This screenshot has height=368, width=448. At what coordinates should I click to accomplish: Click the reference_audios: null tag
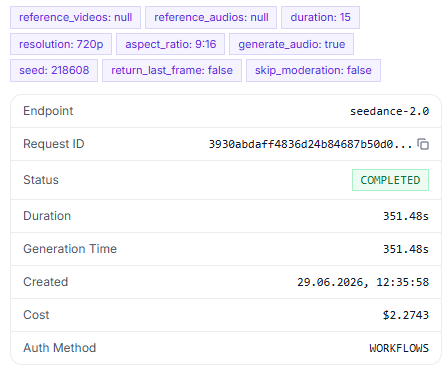coord(211,17)
